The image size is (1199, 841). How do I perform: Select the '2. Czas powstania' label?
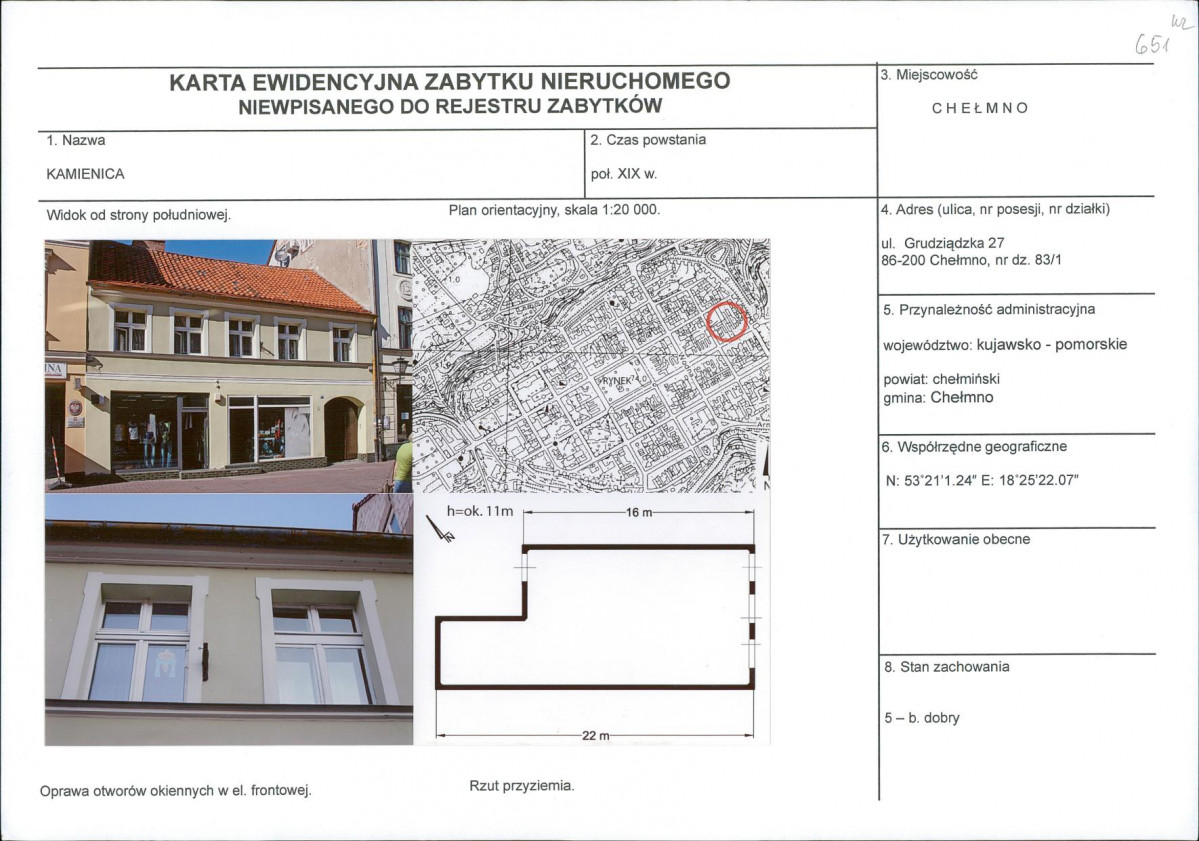648,140
